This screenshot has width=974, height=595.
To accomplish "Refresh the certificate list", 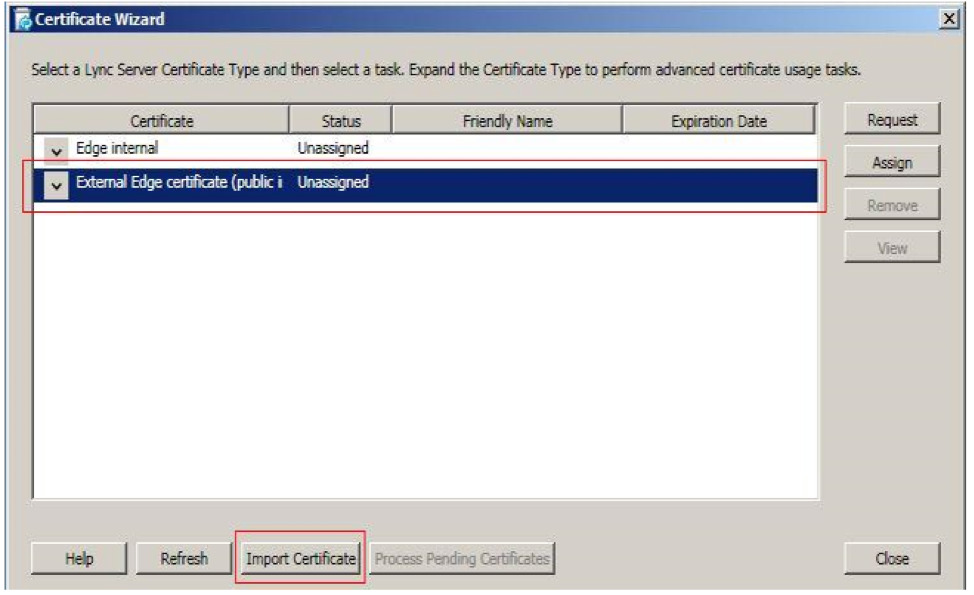I will point(184,558).
